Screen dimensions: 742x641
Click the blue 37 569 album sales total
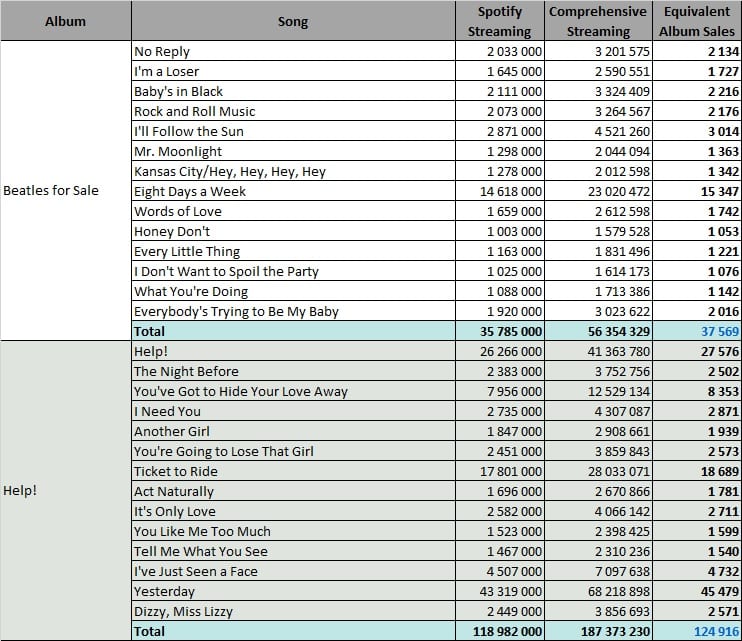tap(697, 331)
